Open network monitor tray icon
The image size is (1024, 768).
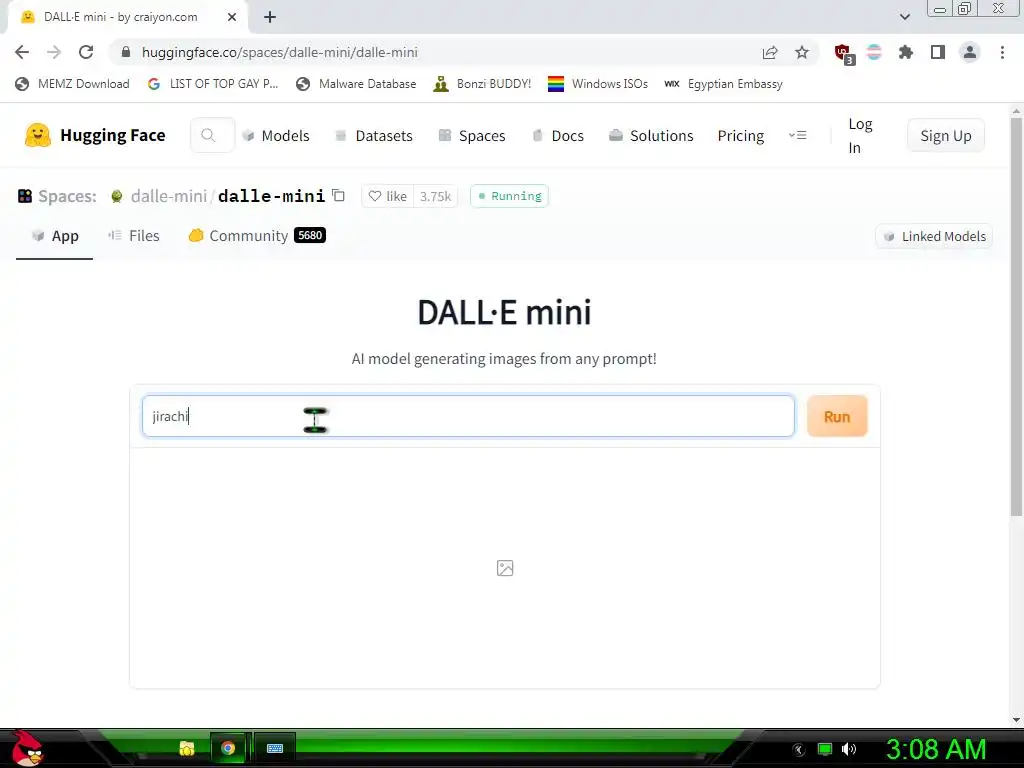coord(825,749)
